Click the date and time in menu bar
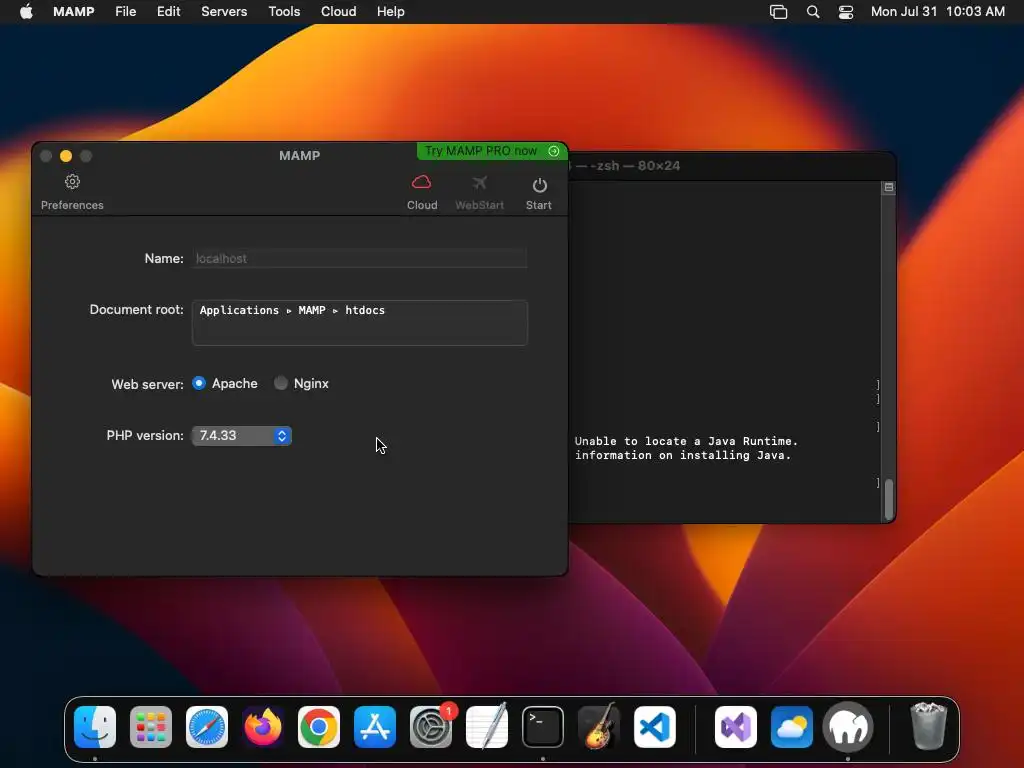The height and width of the screenshot is (768, 1024). (938, 12)
